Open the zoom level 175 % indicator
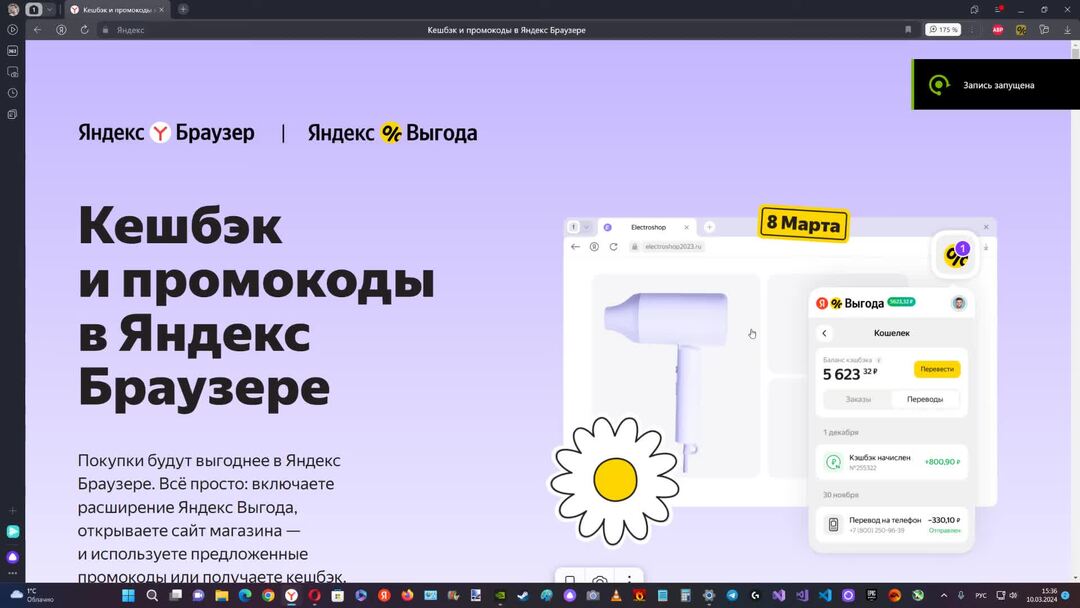Viewport: 1080px width, 608px height. pyautogui.click(x=943, y=30)
